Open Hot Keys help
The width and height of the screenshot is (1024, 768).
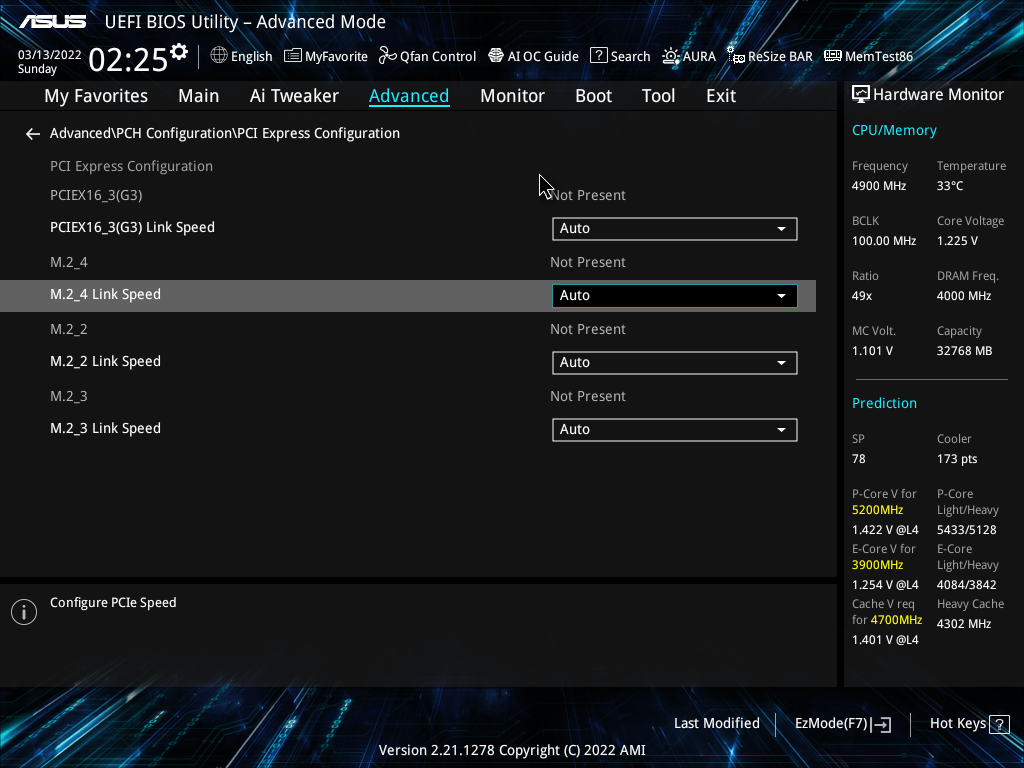coord(970,724)
